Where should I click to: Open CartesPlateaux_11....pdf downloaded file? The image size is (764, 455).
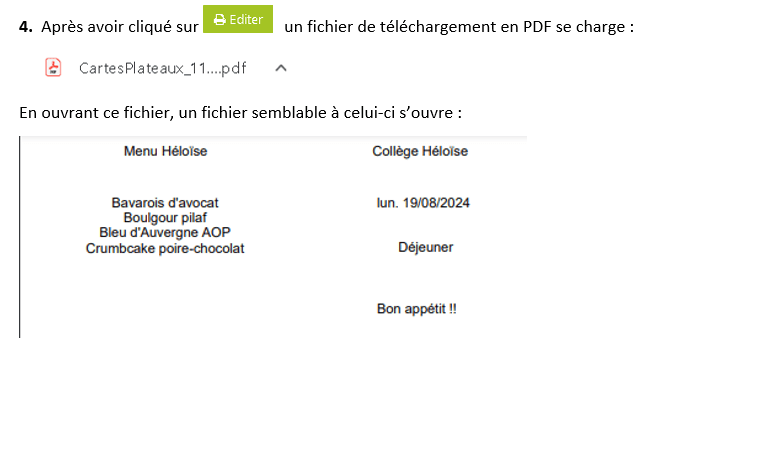pyautogui.click(x=163, y=68)
